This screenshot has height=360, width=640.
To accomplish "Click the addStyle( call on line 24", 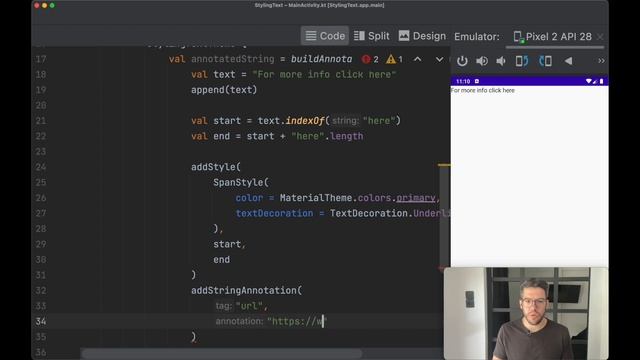I will tap(216, 167).
